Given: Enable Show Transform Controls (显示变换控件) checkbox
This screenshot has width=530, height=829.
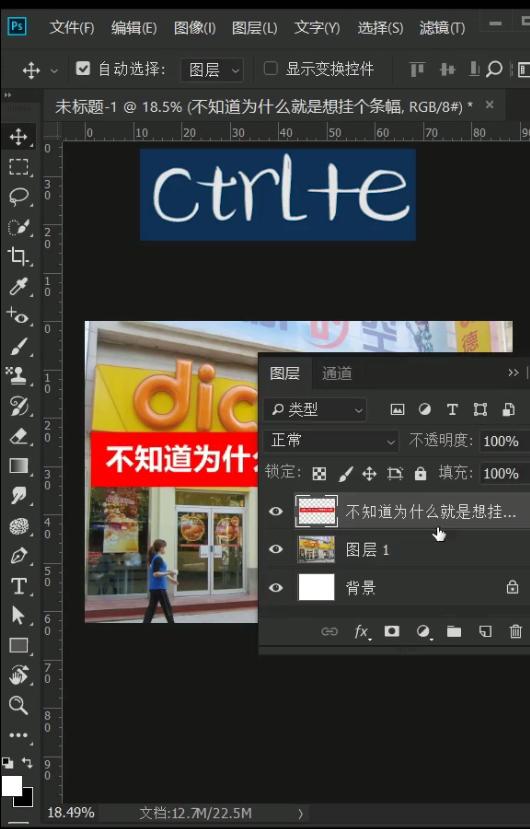Looking at the screenshot, I should (270, 68).
